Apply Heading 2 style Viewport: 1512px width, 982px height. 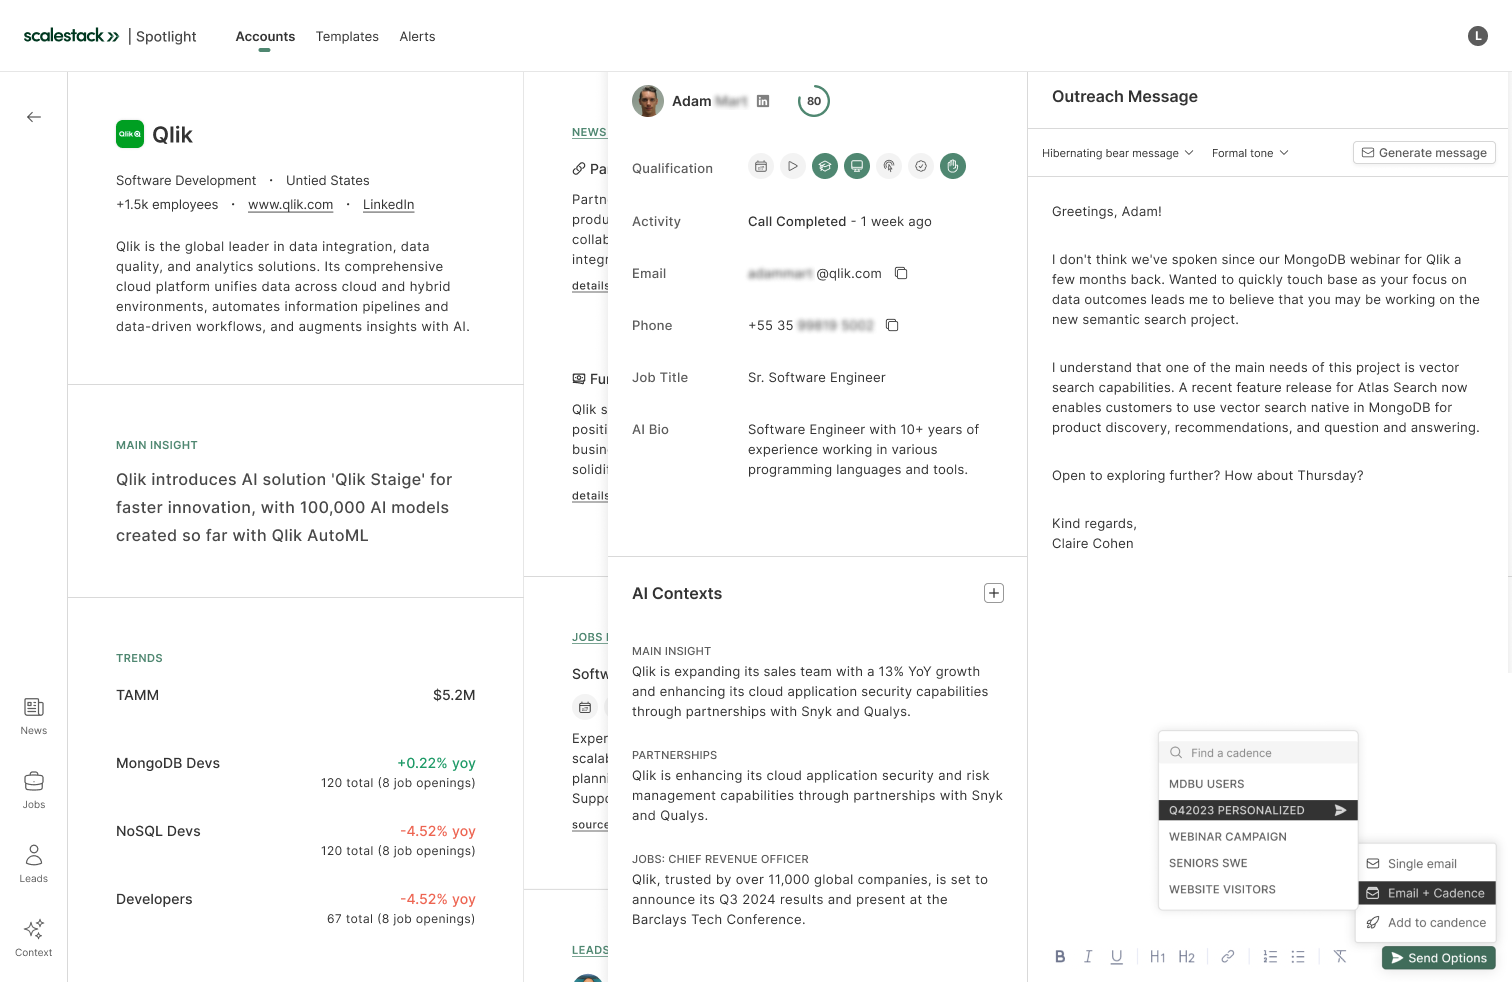(1187, 957)
